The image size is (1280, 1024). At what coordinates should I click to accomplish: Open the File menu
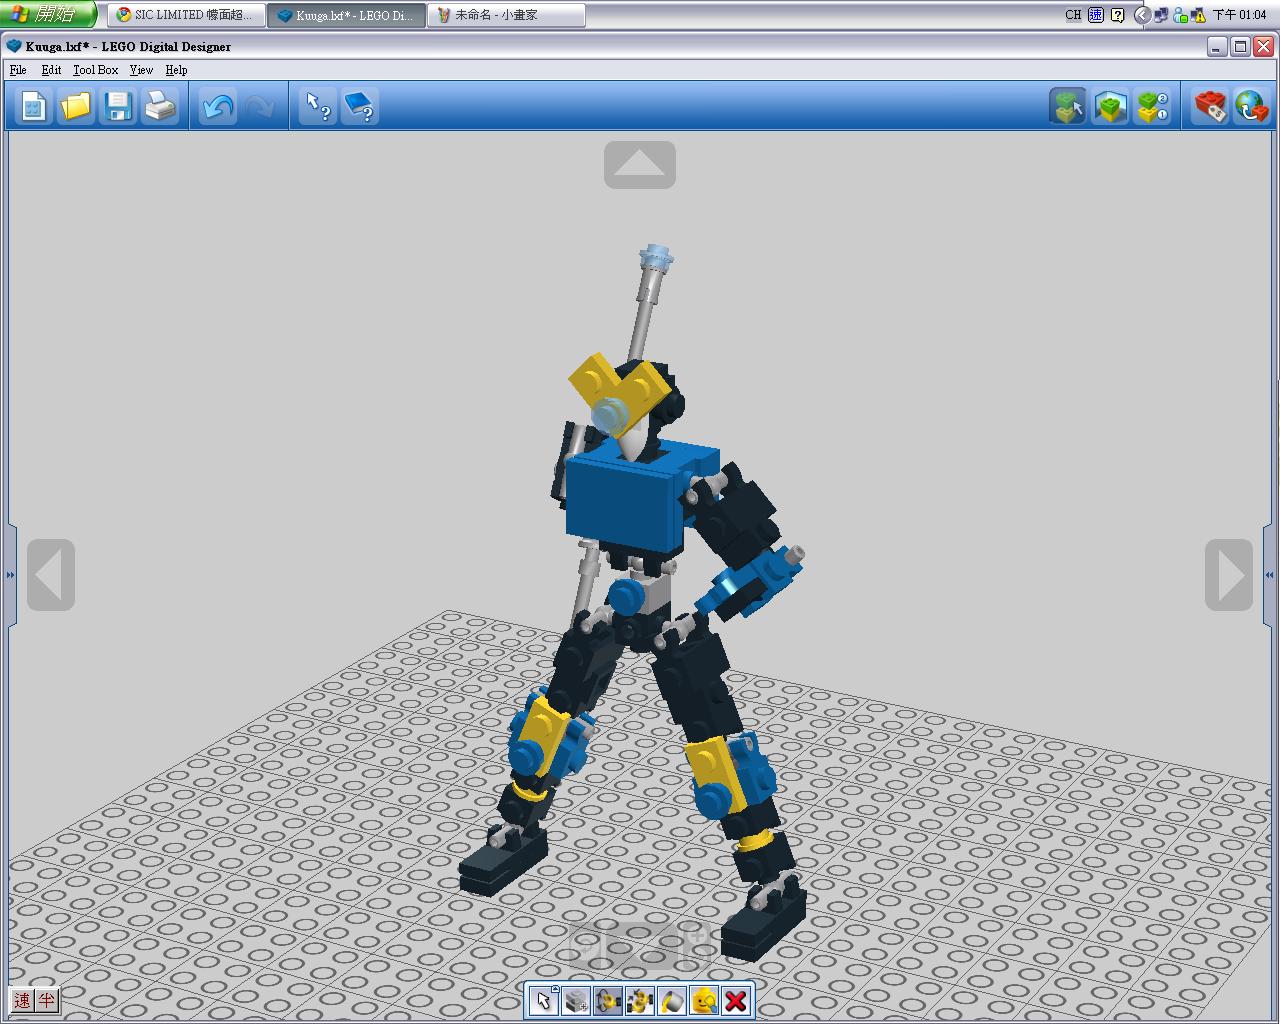point(18,70)
